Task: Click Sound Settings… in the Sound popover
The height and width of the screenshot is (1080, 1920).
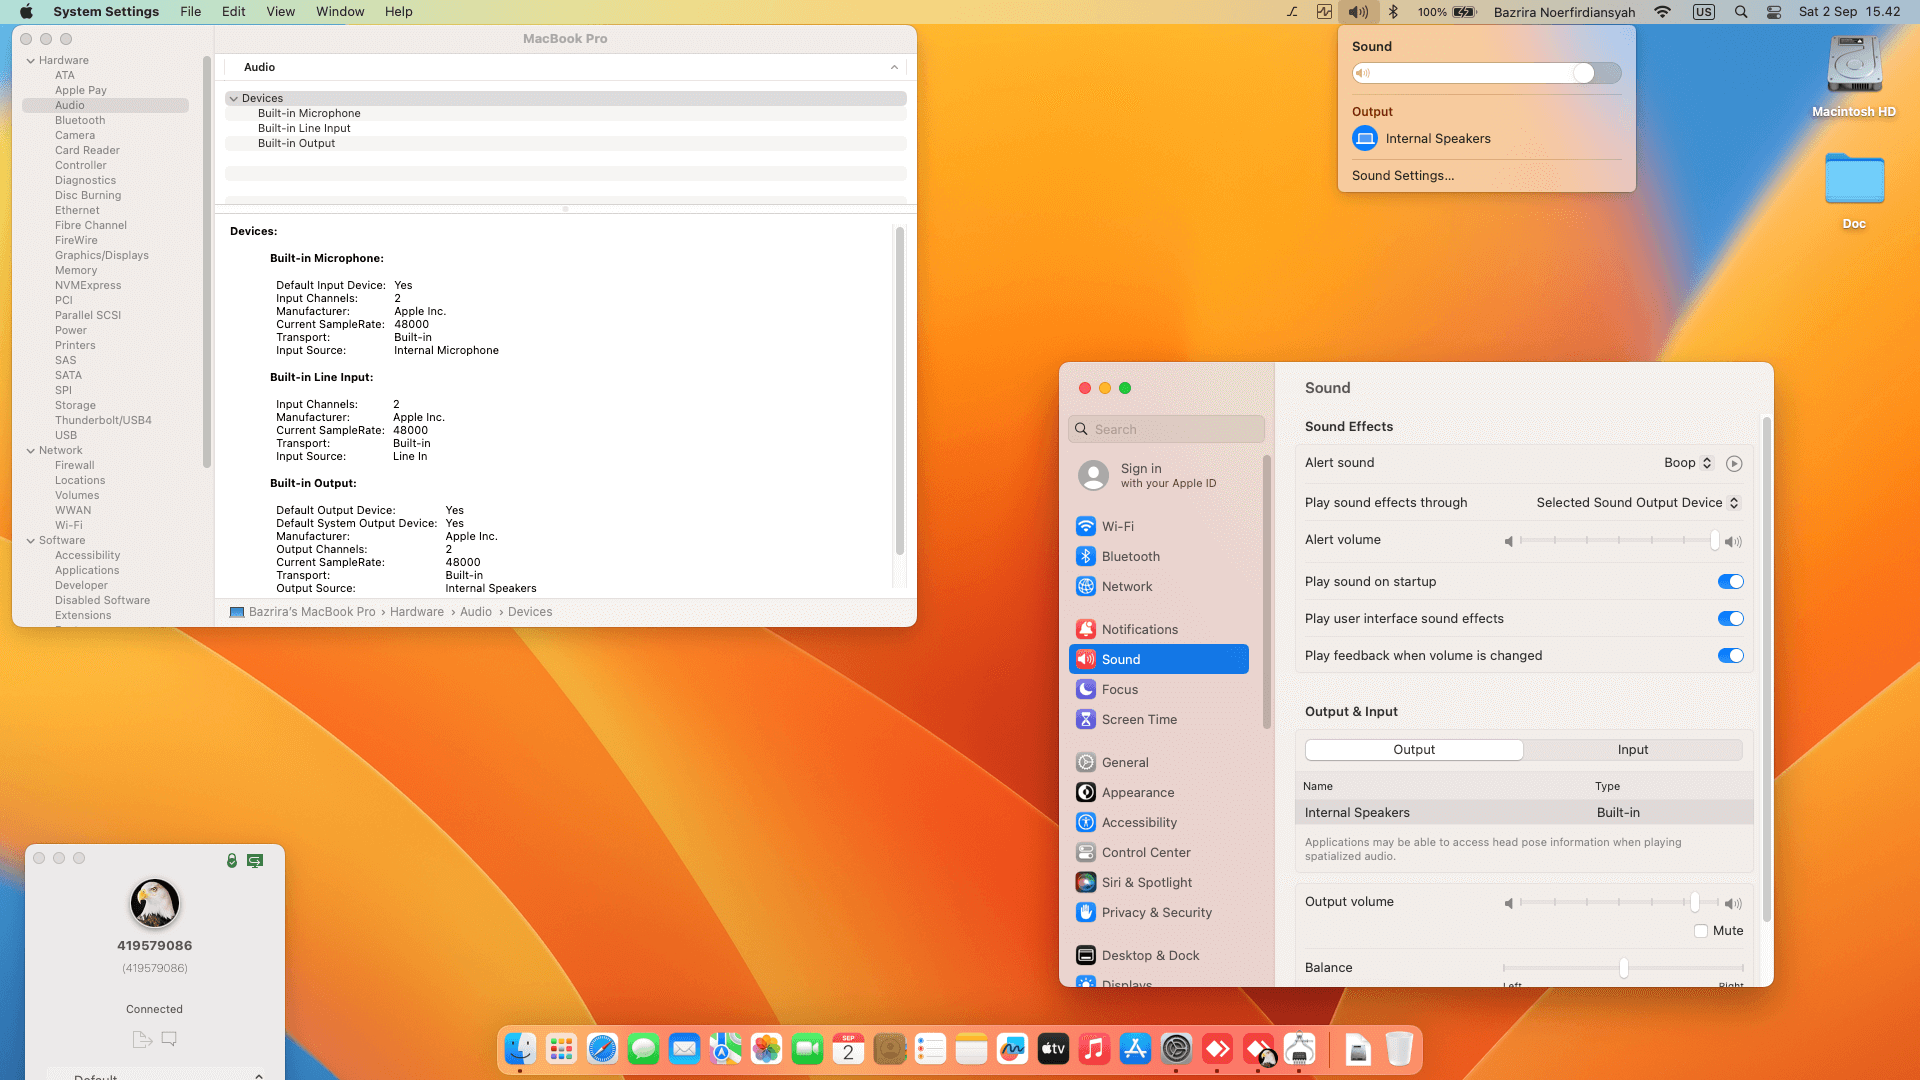Action: click(x=1403, y=176)
